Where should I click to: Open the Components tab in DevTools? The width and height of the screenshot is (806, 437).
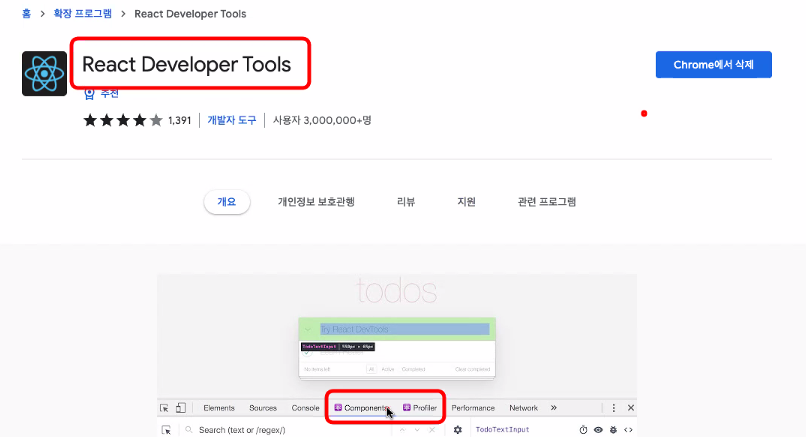click(x=361, y=408)
